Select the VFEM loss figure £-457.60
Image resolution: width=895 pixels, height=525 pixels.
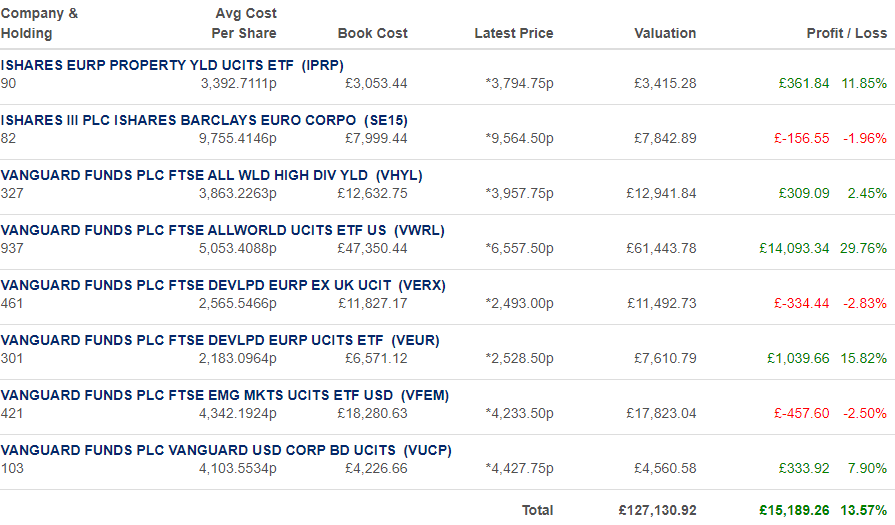pos(801,413)
